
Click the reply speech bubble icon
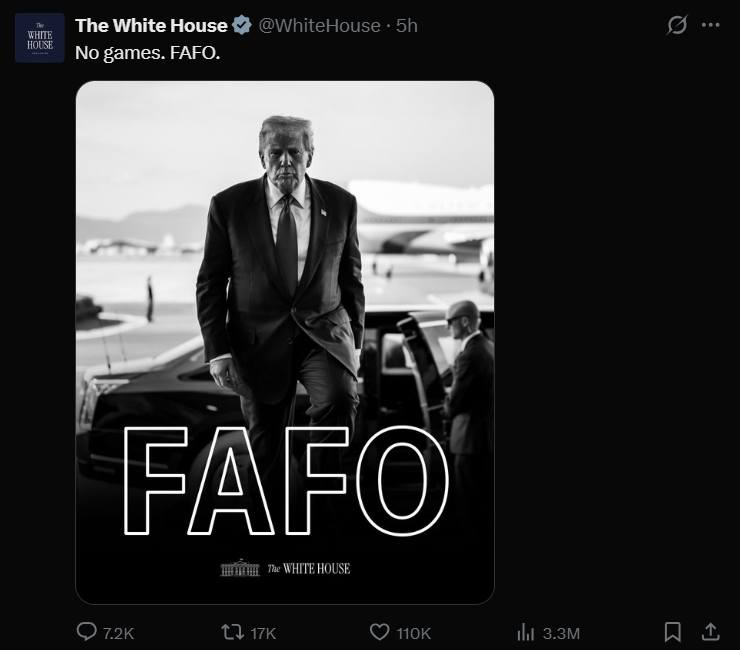87,632
